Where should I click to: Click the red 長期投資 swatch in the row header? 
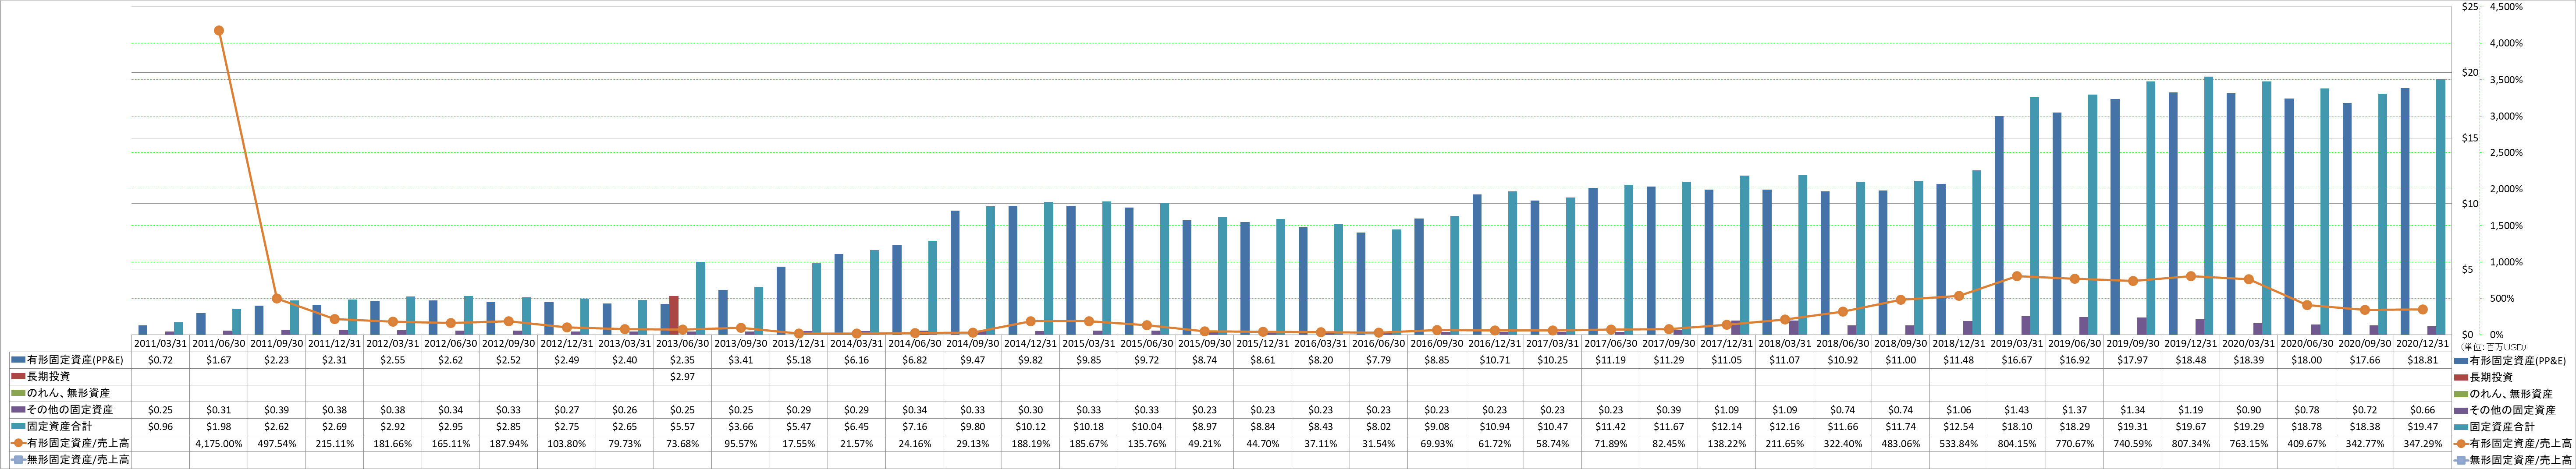[19, 377]
